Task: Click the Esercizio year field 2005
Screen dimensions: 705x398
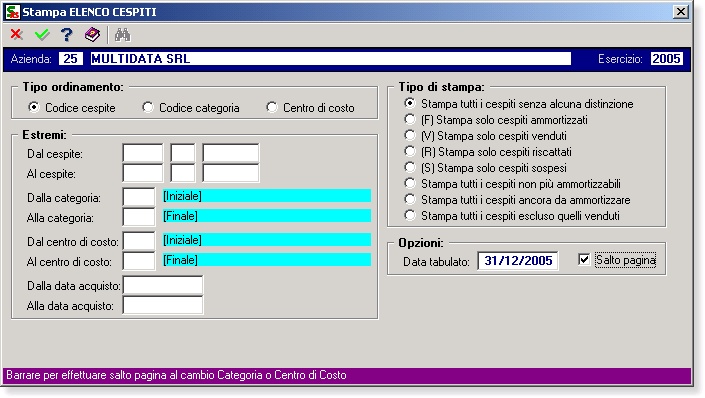Action: click(x=666, y=58)
